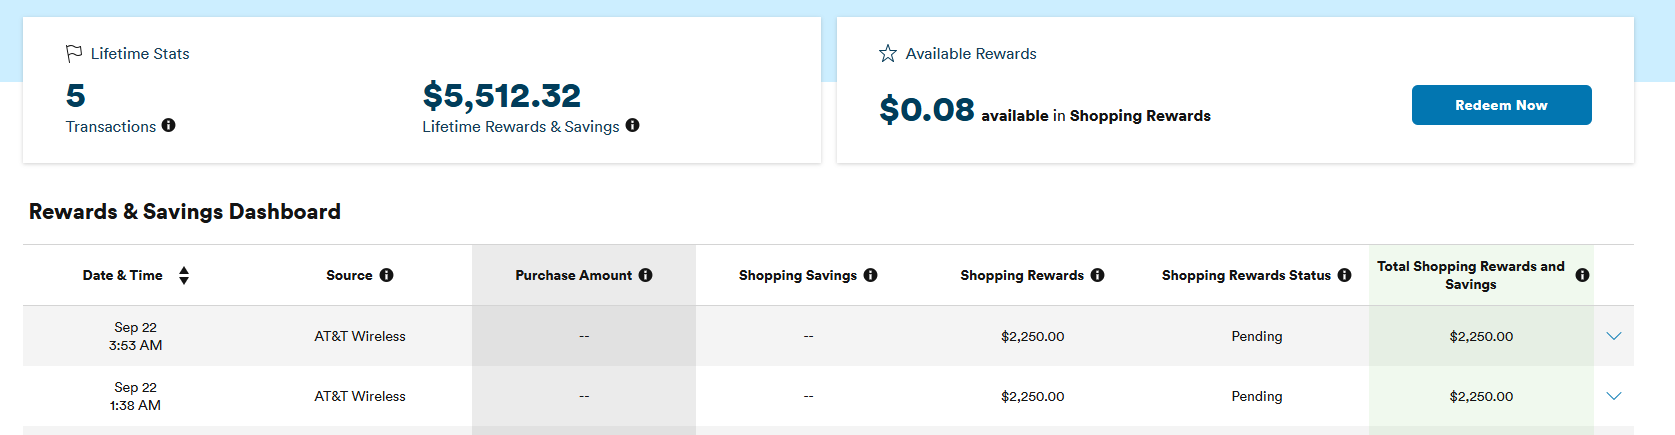The width and height of the screenshot is (1675, 435).
Task: Click the info icon next to Transactions
Action: pos(168,125)
